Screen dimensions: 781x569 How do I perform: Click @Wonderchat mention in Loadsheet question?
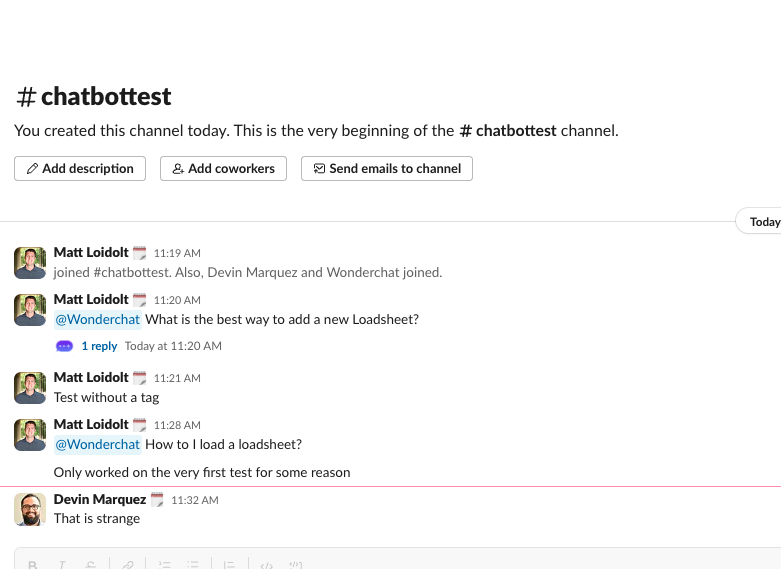point(97,320)
